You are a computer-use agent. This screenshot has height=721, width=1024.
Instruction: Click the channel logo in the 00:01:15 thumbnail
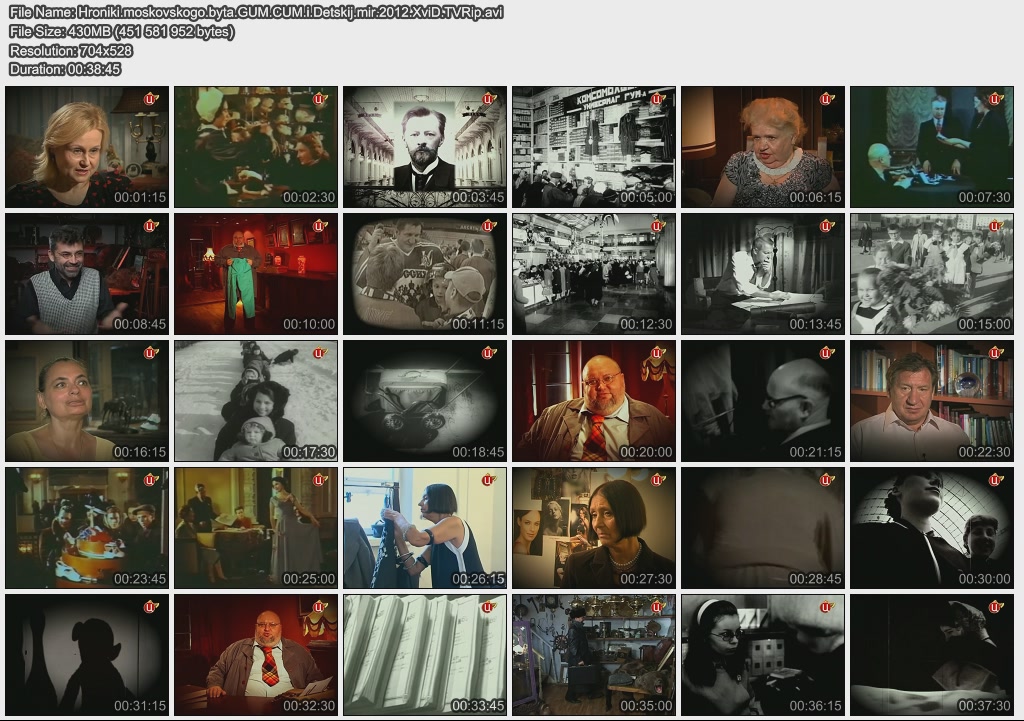(151, 99)
